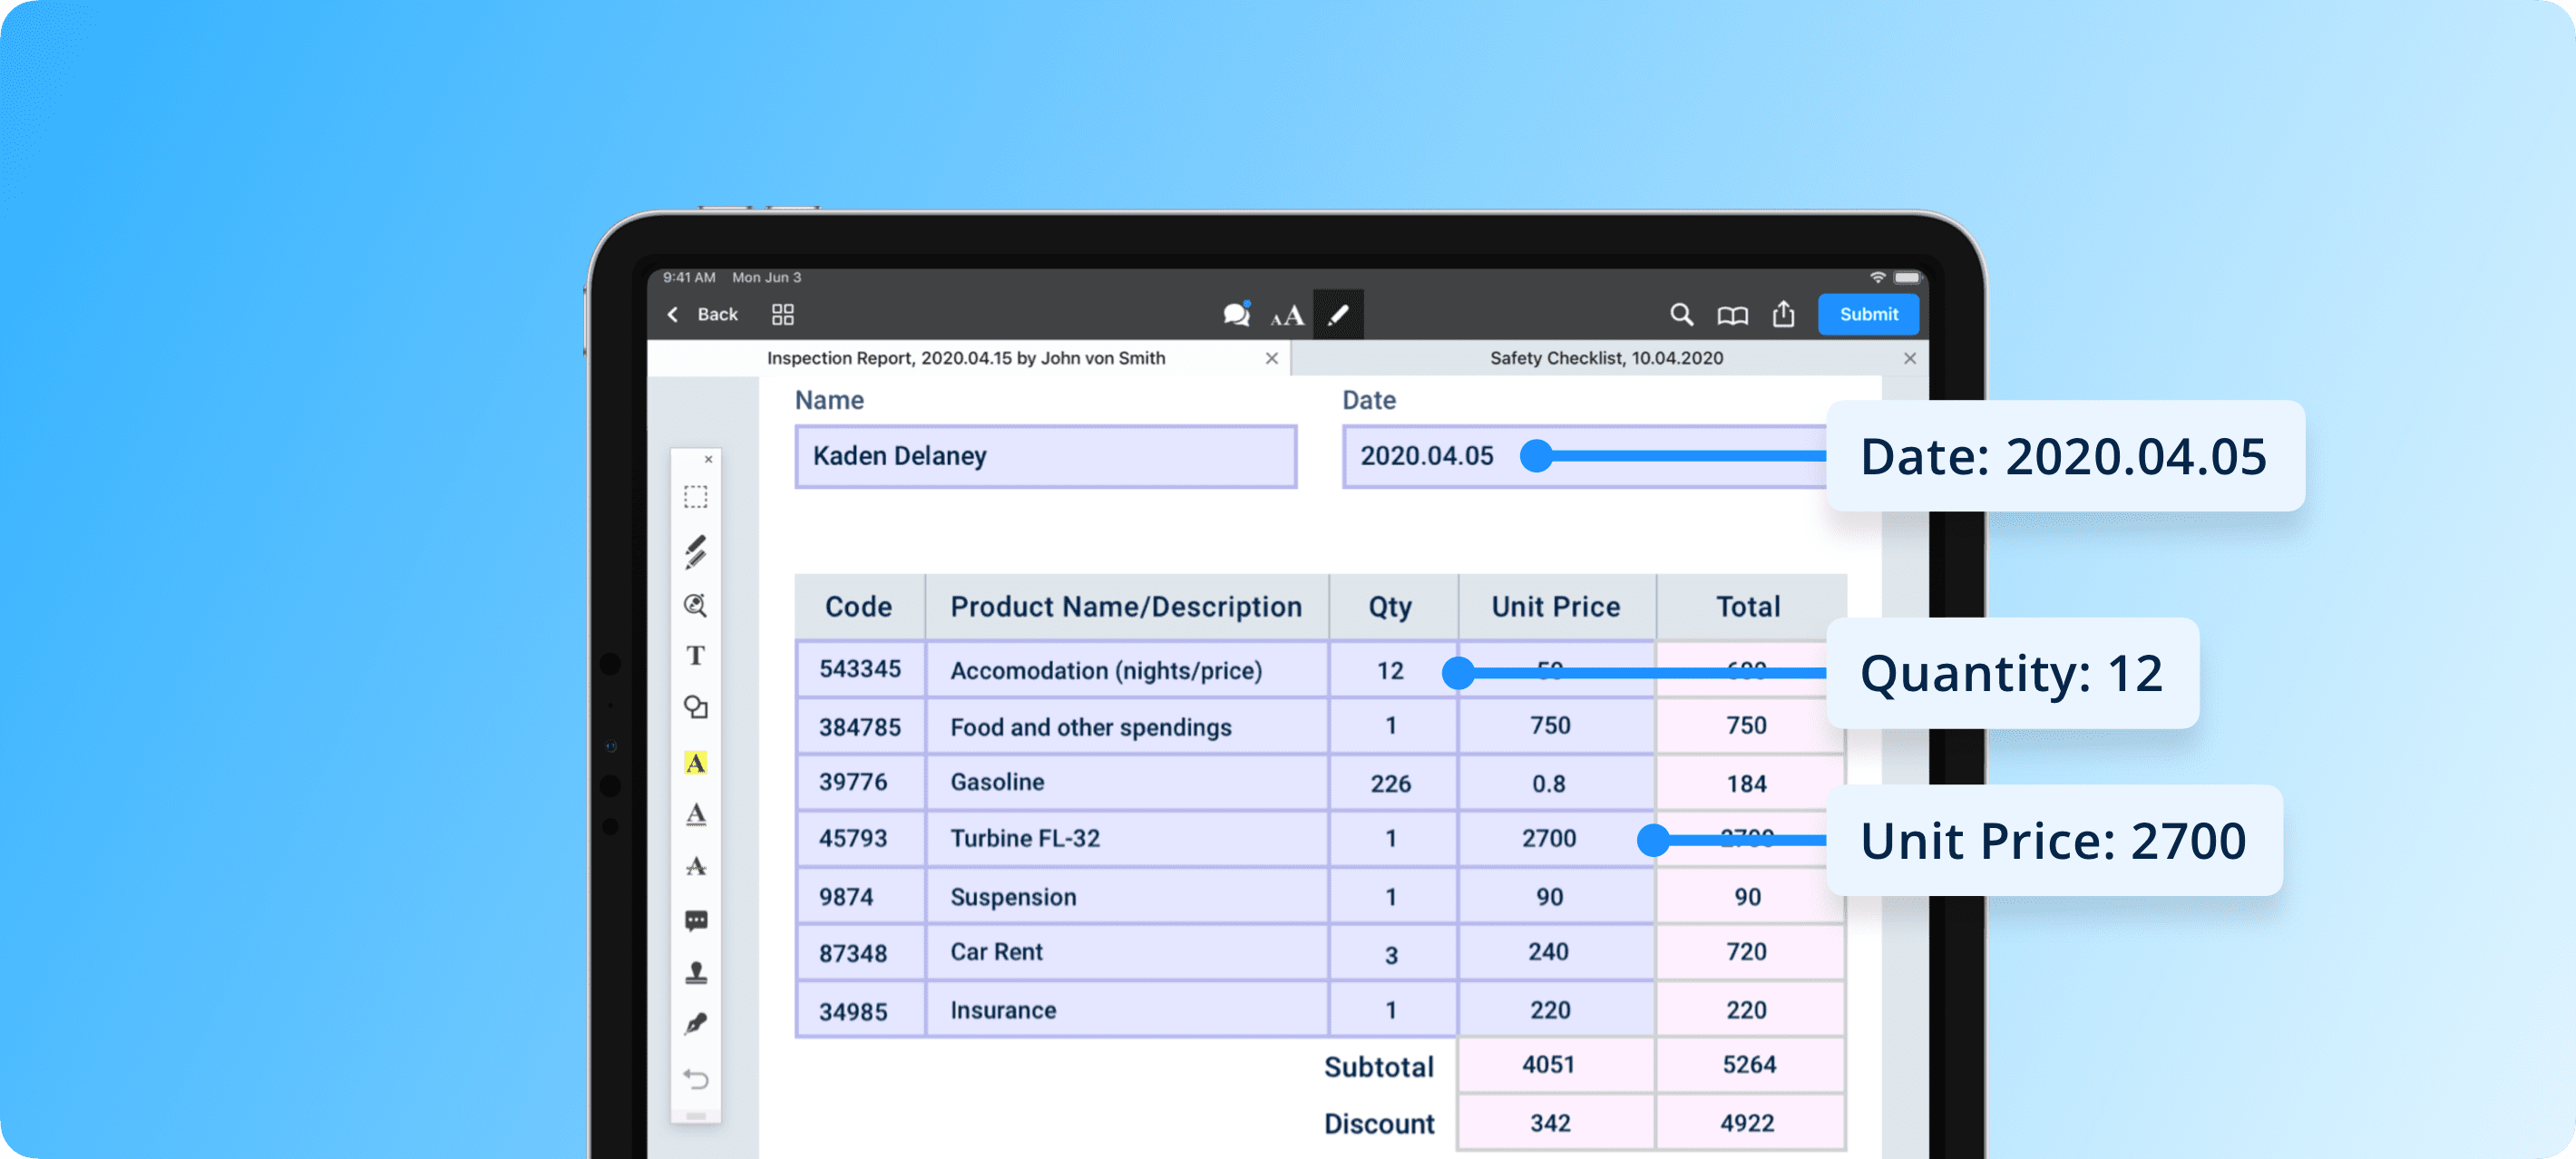This screenshot has height=1159, width=2576.
Task: Click the Name field with Kaden Delaney
Action: click(x=1045, y=457)
